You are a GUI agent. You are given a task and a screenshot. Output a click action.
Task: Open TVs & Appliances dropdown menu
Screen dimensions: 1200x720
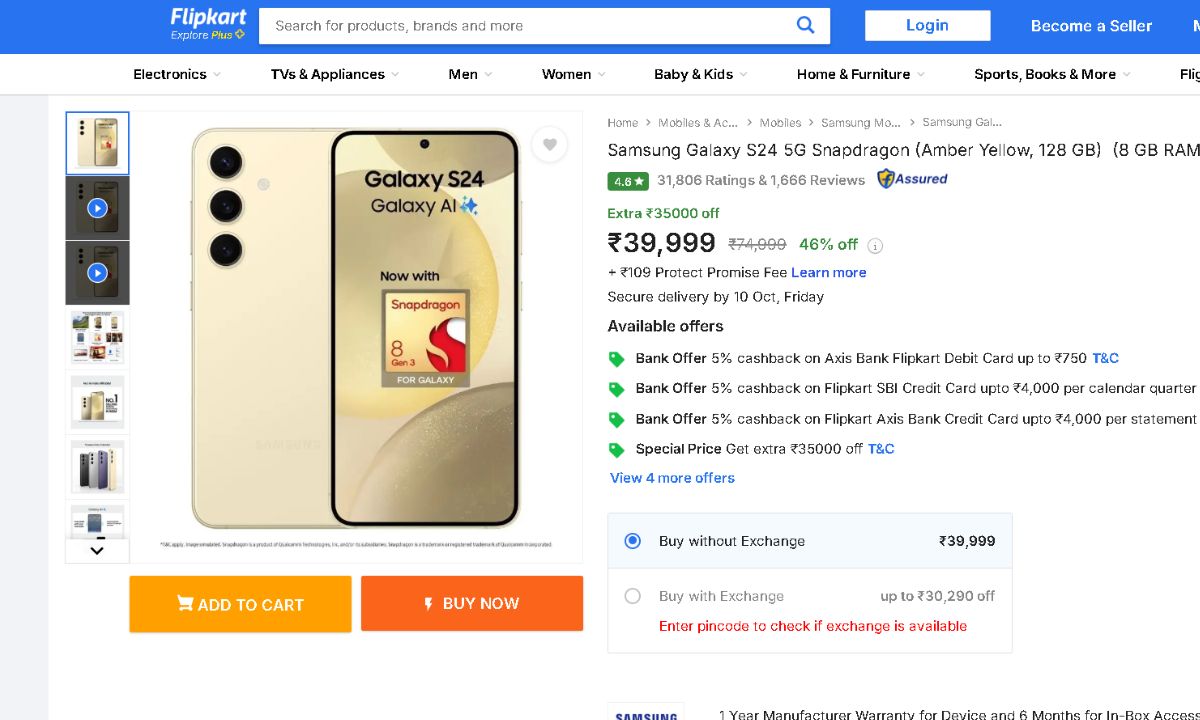click(x=334, y=74)
